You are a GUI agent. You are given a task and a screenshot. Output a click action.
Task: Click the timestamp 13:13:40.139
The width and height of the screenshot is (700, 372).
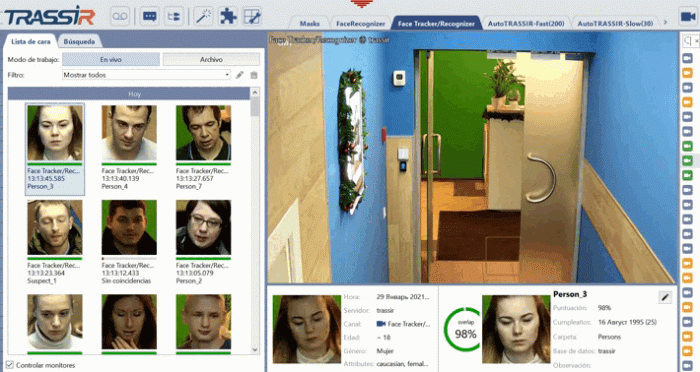(121, 179)
